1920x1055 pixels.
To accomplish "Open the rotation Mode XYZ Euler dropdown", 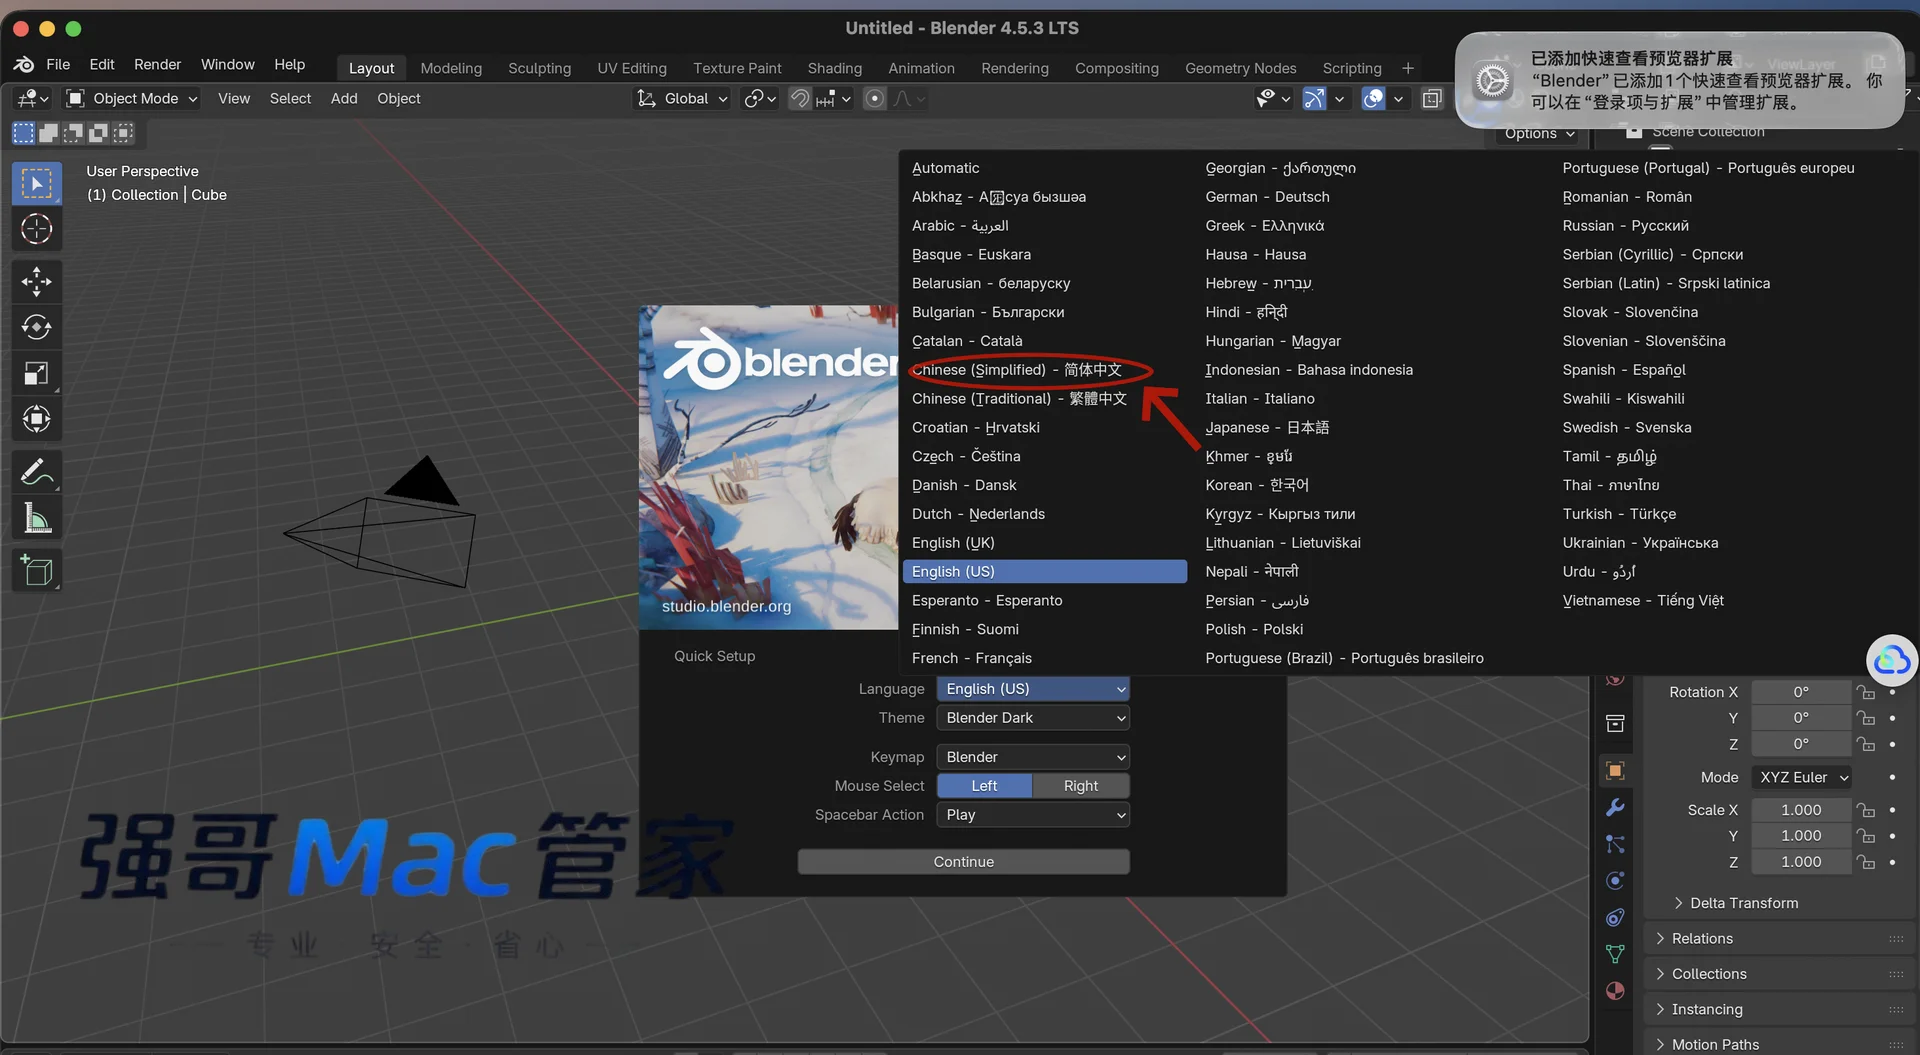I will click(x=1803, y=777).
